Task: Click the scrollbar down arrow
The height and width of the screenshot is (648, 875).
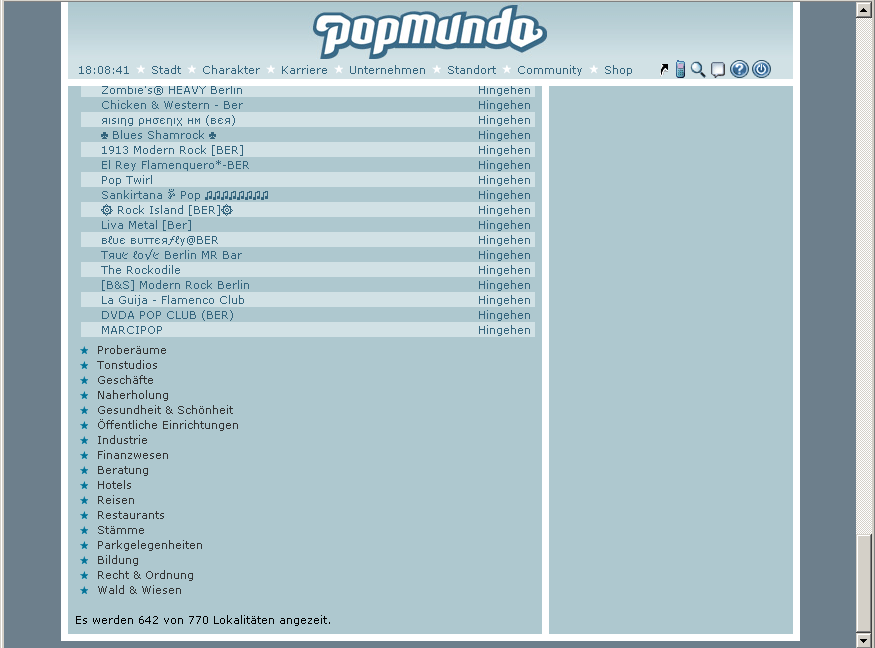Action: (x=863, y=640)
